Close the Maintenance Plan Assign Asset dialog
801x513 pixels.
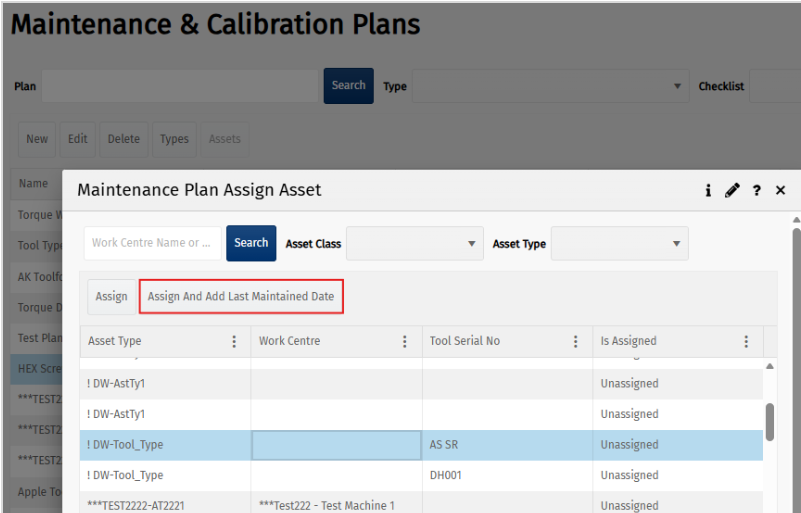pos(781,190)
